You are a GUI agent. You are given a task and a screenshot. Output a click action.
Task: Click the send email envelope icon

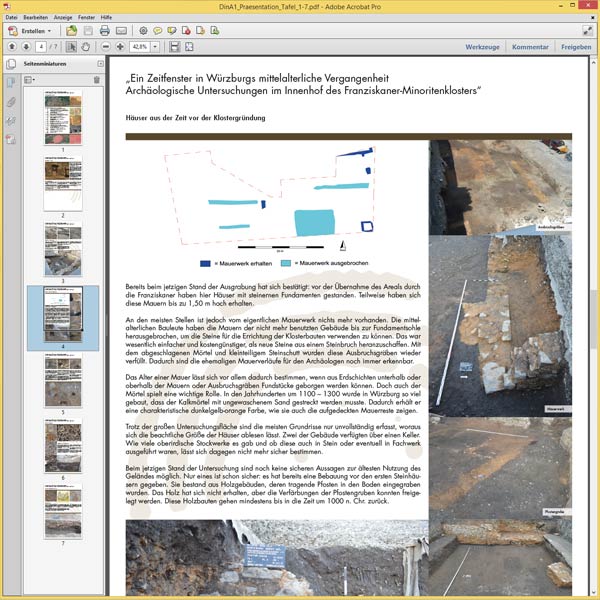(121, 31)
